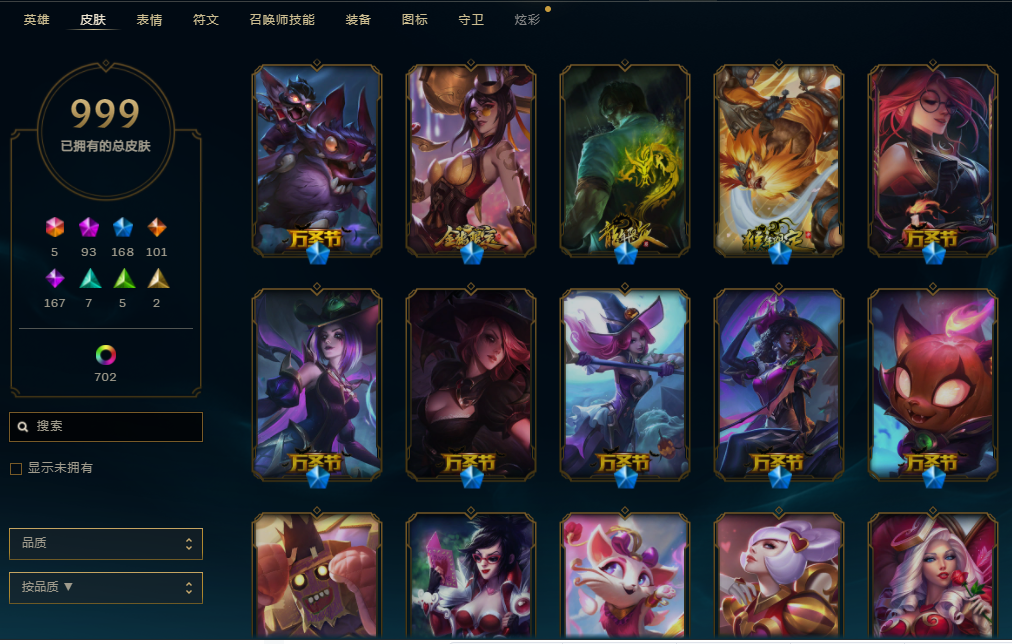Screen dimensions: 1012x644
Task: Click the purple Mythic gem icon above 93
Action: pyautogui.click(x=88, y=227)
